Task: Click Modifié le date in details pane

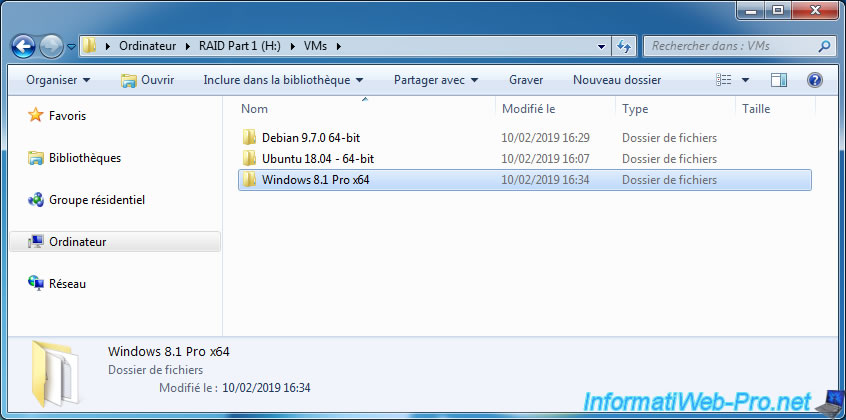Action: [x=266, y=388]
